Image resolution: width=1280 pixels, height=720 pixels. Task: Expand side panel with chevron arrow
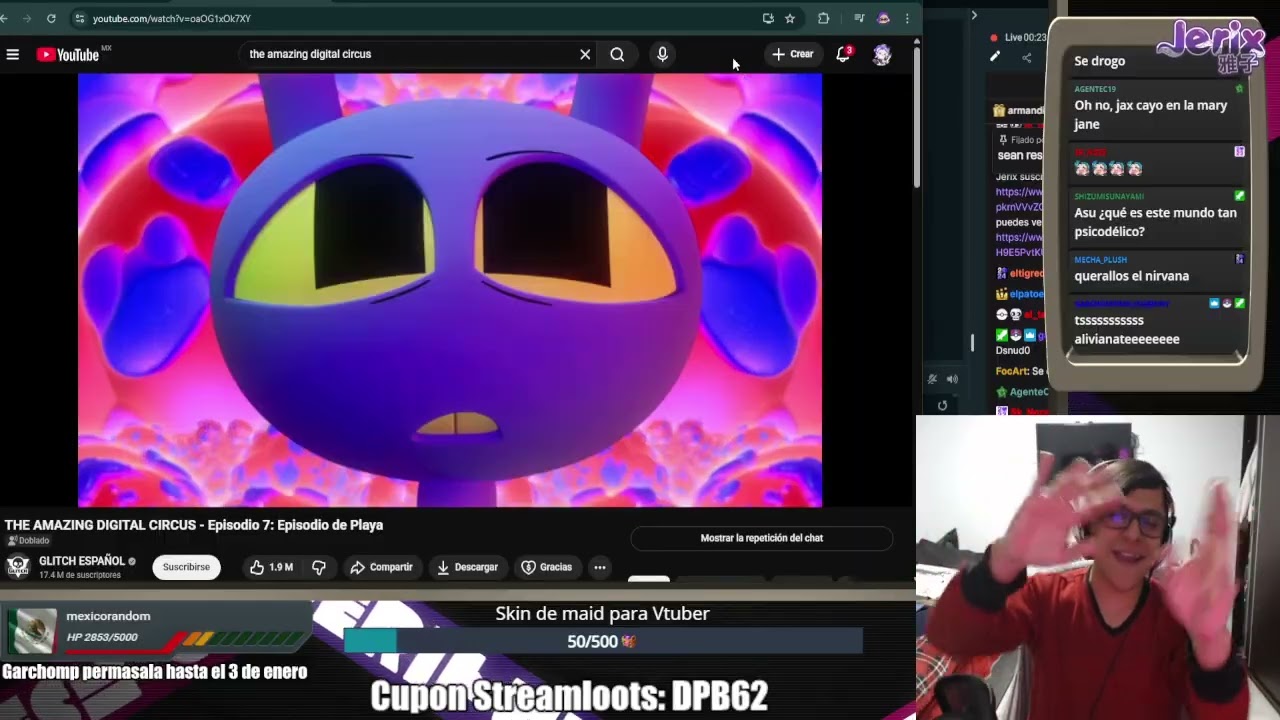(x=974, y=15)
